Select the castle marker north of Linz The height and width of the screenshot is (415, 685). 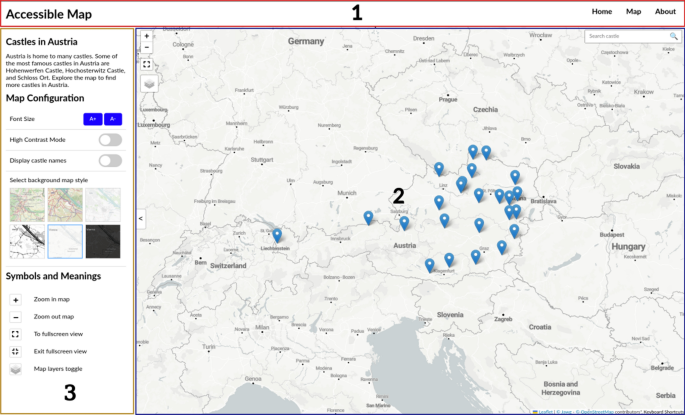pos(439,169)
